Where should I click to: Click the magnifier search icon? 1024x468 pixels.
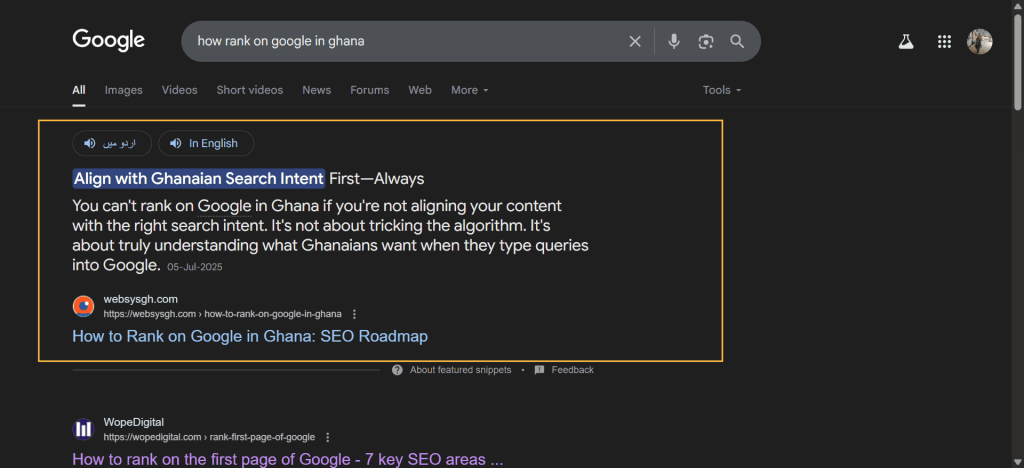coord(737,42)
